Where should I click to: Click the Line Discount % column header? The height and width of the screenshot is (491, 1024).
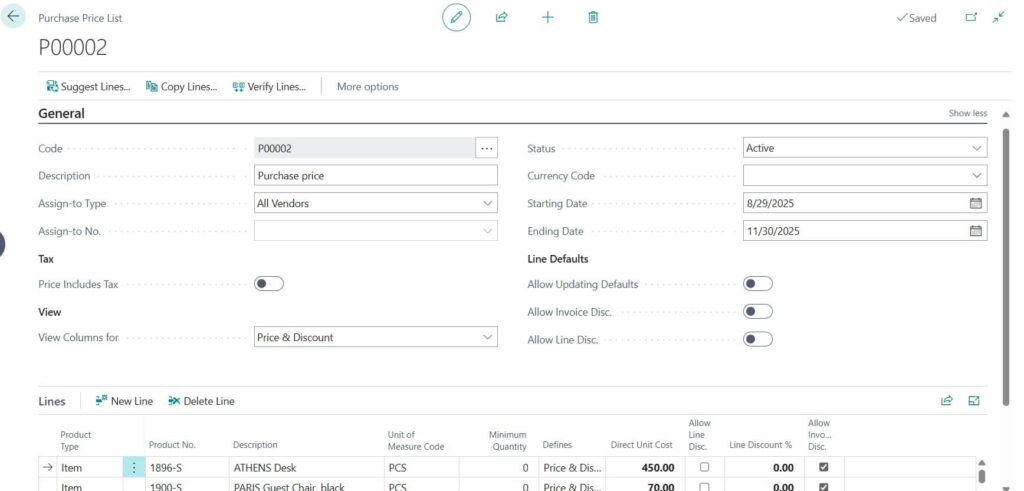pos(760,445)
